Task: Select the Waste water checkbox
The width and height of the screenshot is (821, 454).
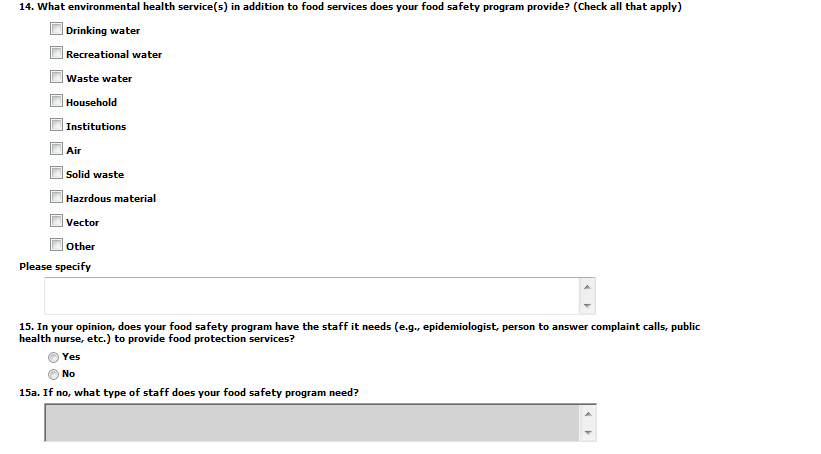Action: pyautogui.click(x=56, y=78)
